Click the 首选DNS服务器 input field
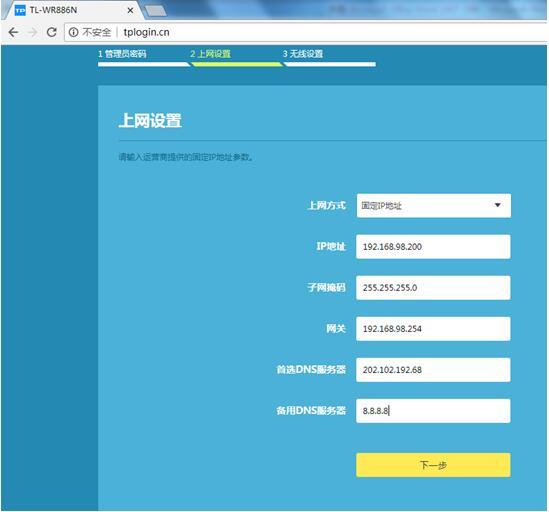The width and height of the screenshot is (549, 512). tap(433, 370)
